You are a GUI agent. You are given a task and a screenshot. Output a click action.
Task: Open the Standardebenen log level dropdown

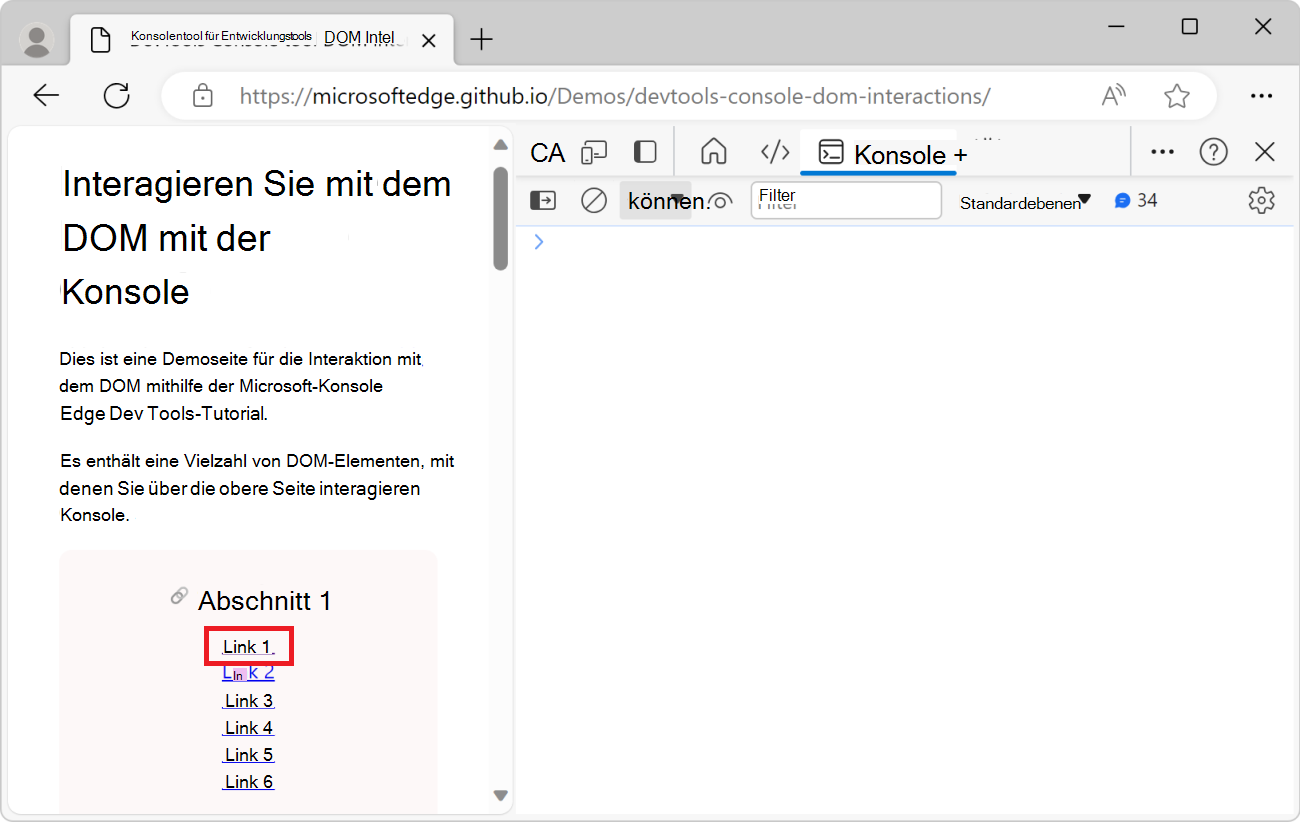(1022, 200)
